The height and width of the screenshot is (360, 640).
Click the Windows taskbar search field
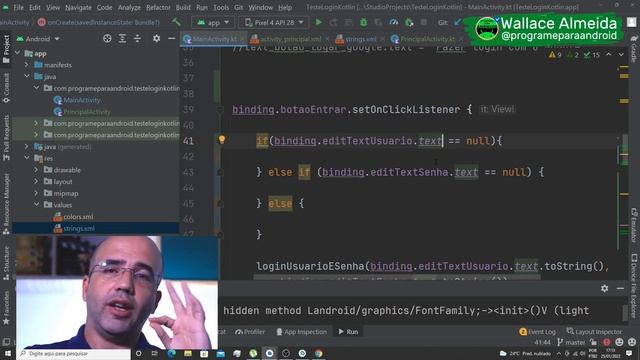tap(73, 353)
